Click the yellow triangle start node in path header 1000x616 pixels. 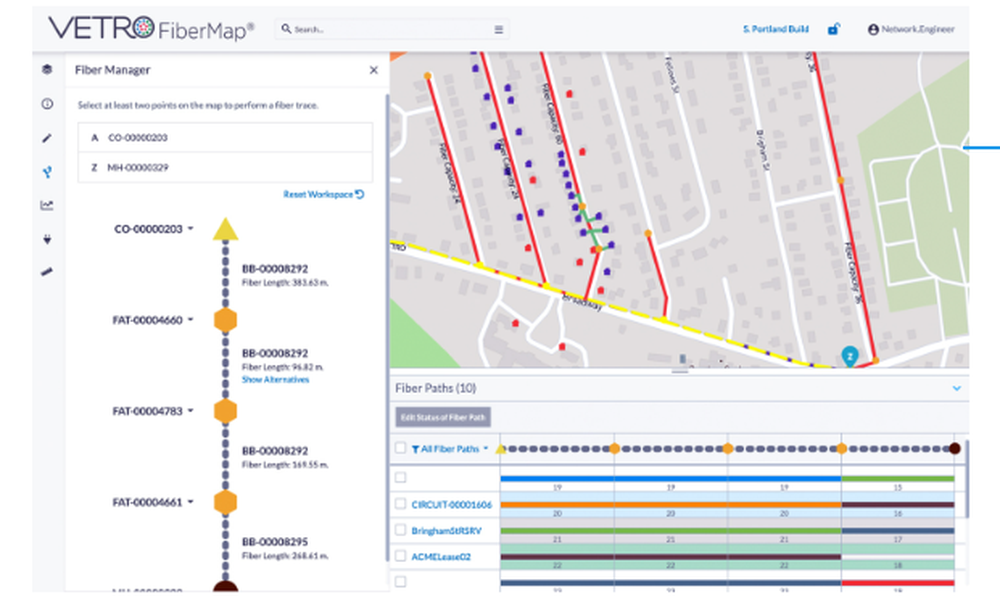(501, 449)
